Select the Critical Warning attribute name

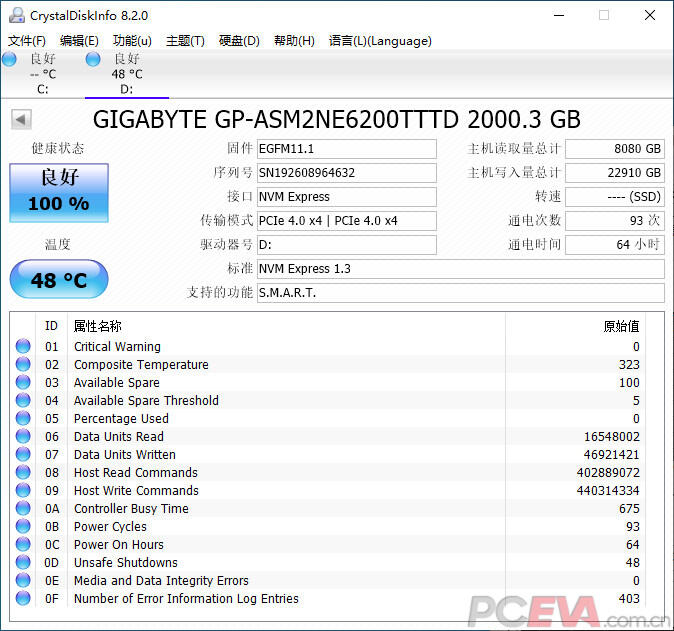(117, 346)
